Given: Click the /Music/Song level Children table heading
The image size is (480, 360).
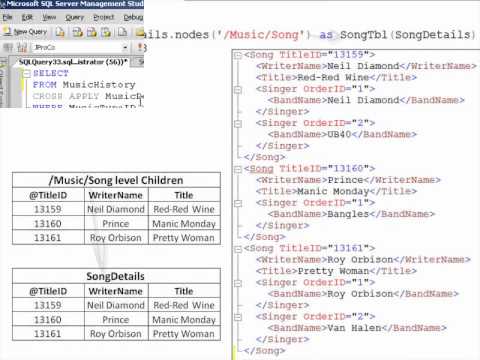Looking at the screenshot, I should [x=116, y=180].
